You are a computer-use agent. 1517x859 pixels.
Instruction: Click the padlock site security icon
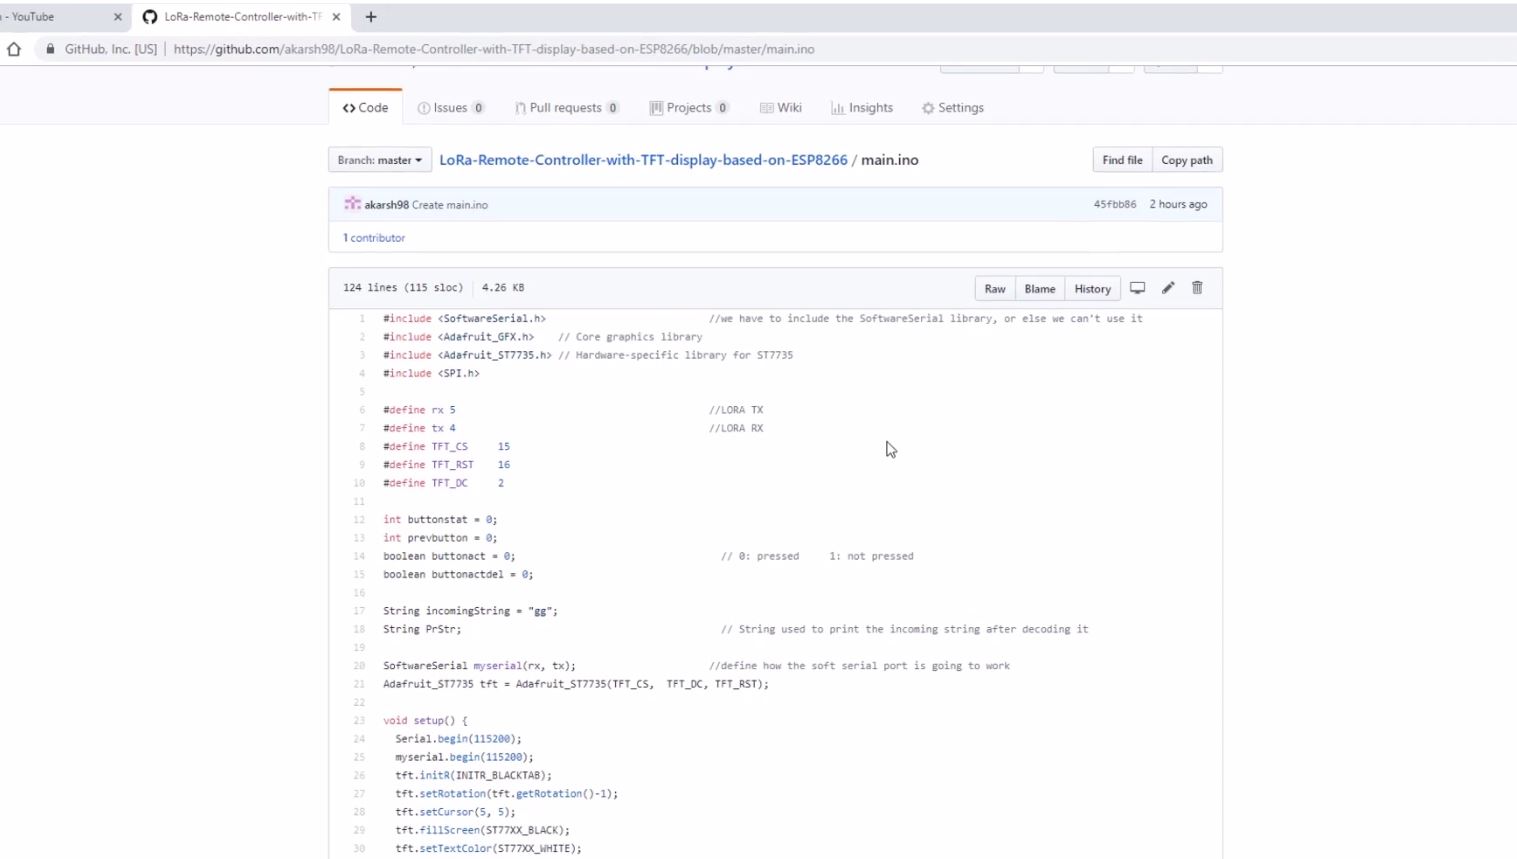click(x=50, y=48)
